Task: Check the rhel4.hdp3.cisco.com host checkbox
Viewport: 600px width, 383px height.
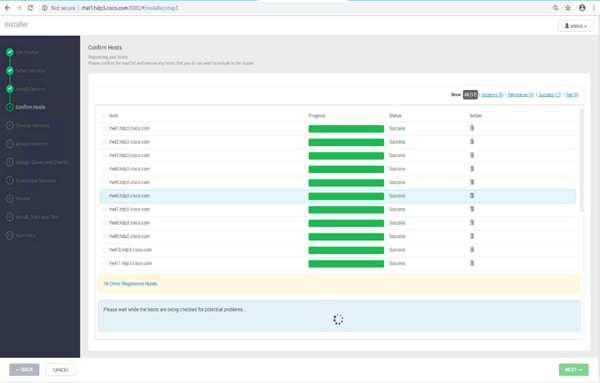Action: tap(104, 169)
